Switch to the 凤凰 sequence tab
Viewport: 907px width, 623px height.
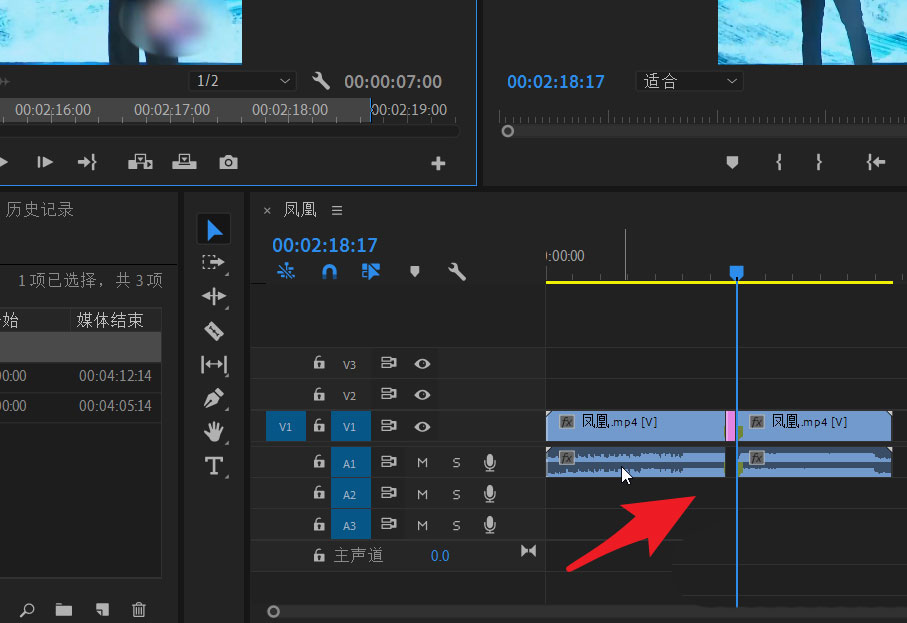300,210
